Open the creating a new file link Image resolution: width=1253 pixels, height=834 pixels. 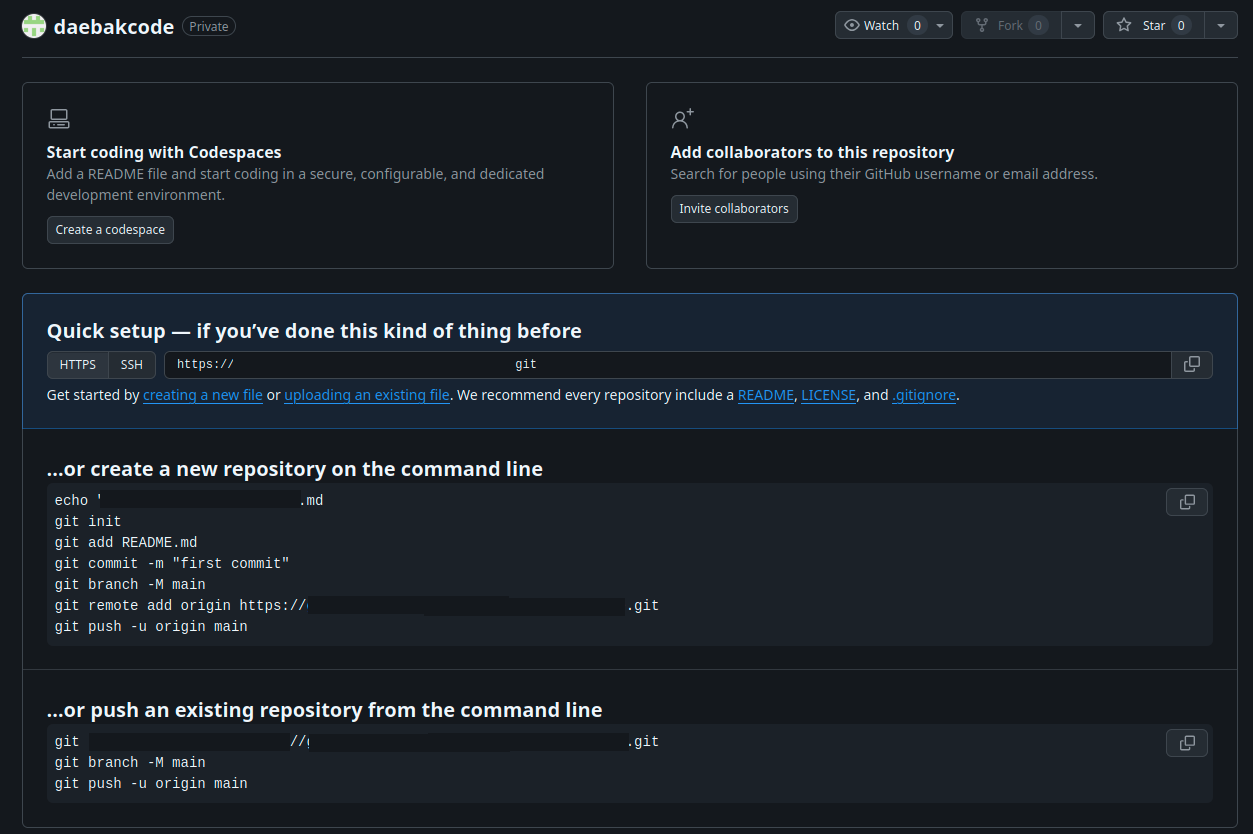coord(203,395)
